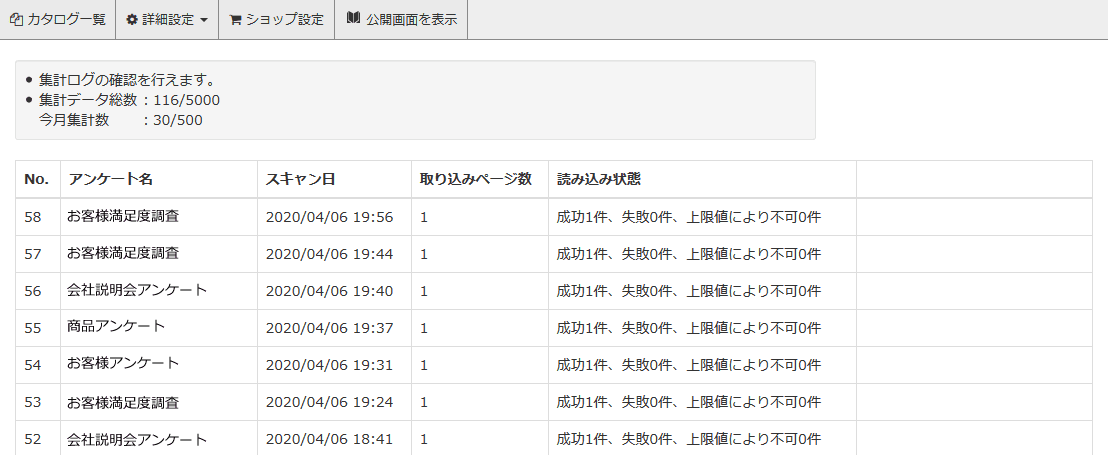Expand the 詳細設定 dropdown caret
The image size is (1108, 455).
tap(204, 20)
